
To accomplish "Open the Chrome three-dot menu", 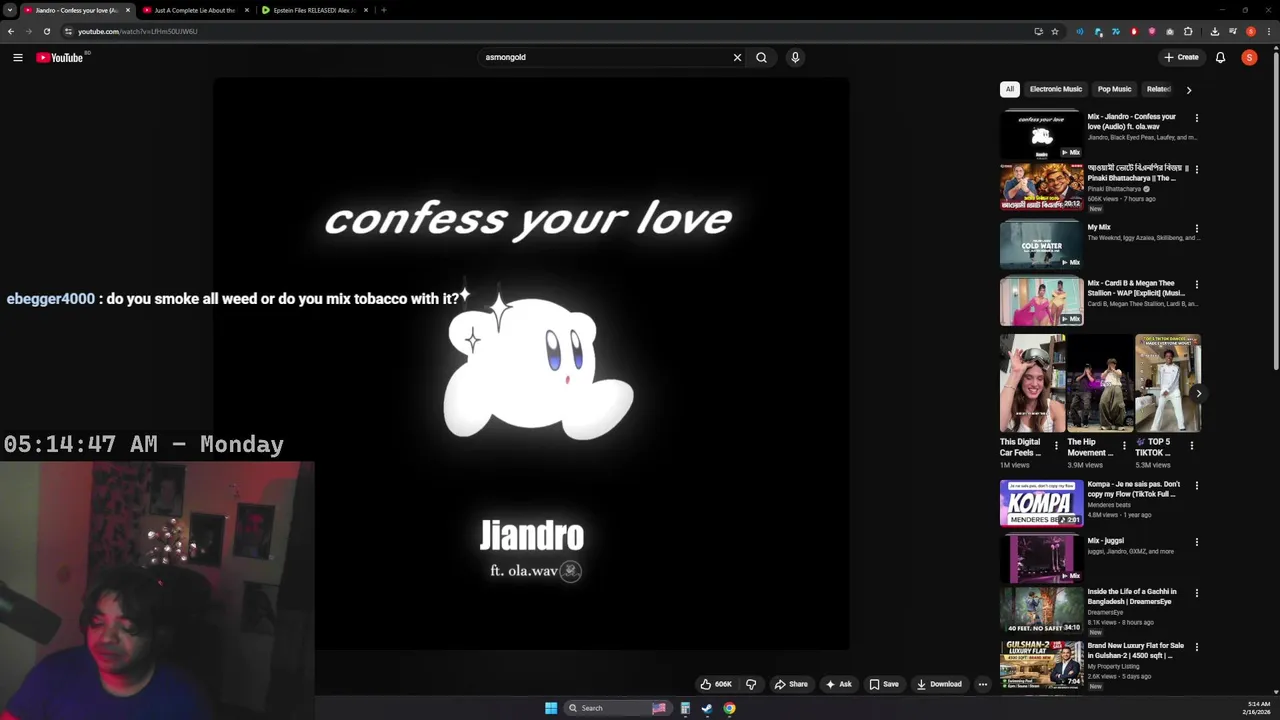I will tap(1269, 31).
